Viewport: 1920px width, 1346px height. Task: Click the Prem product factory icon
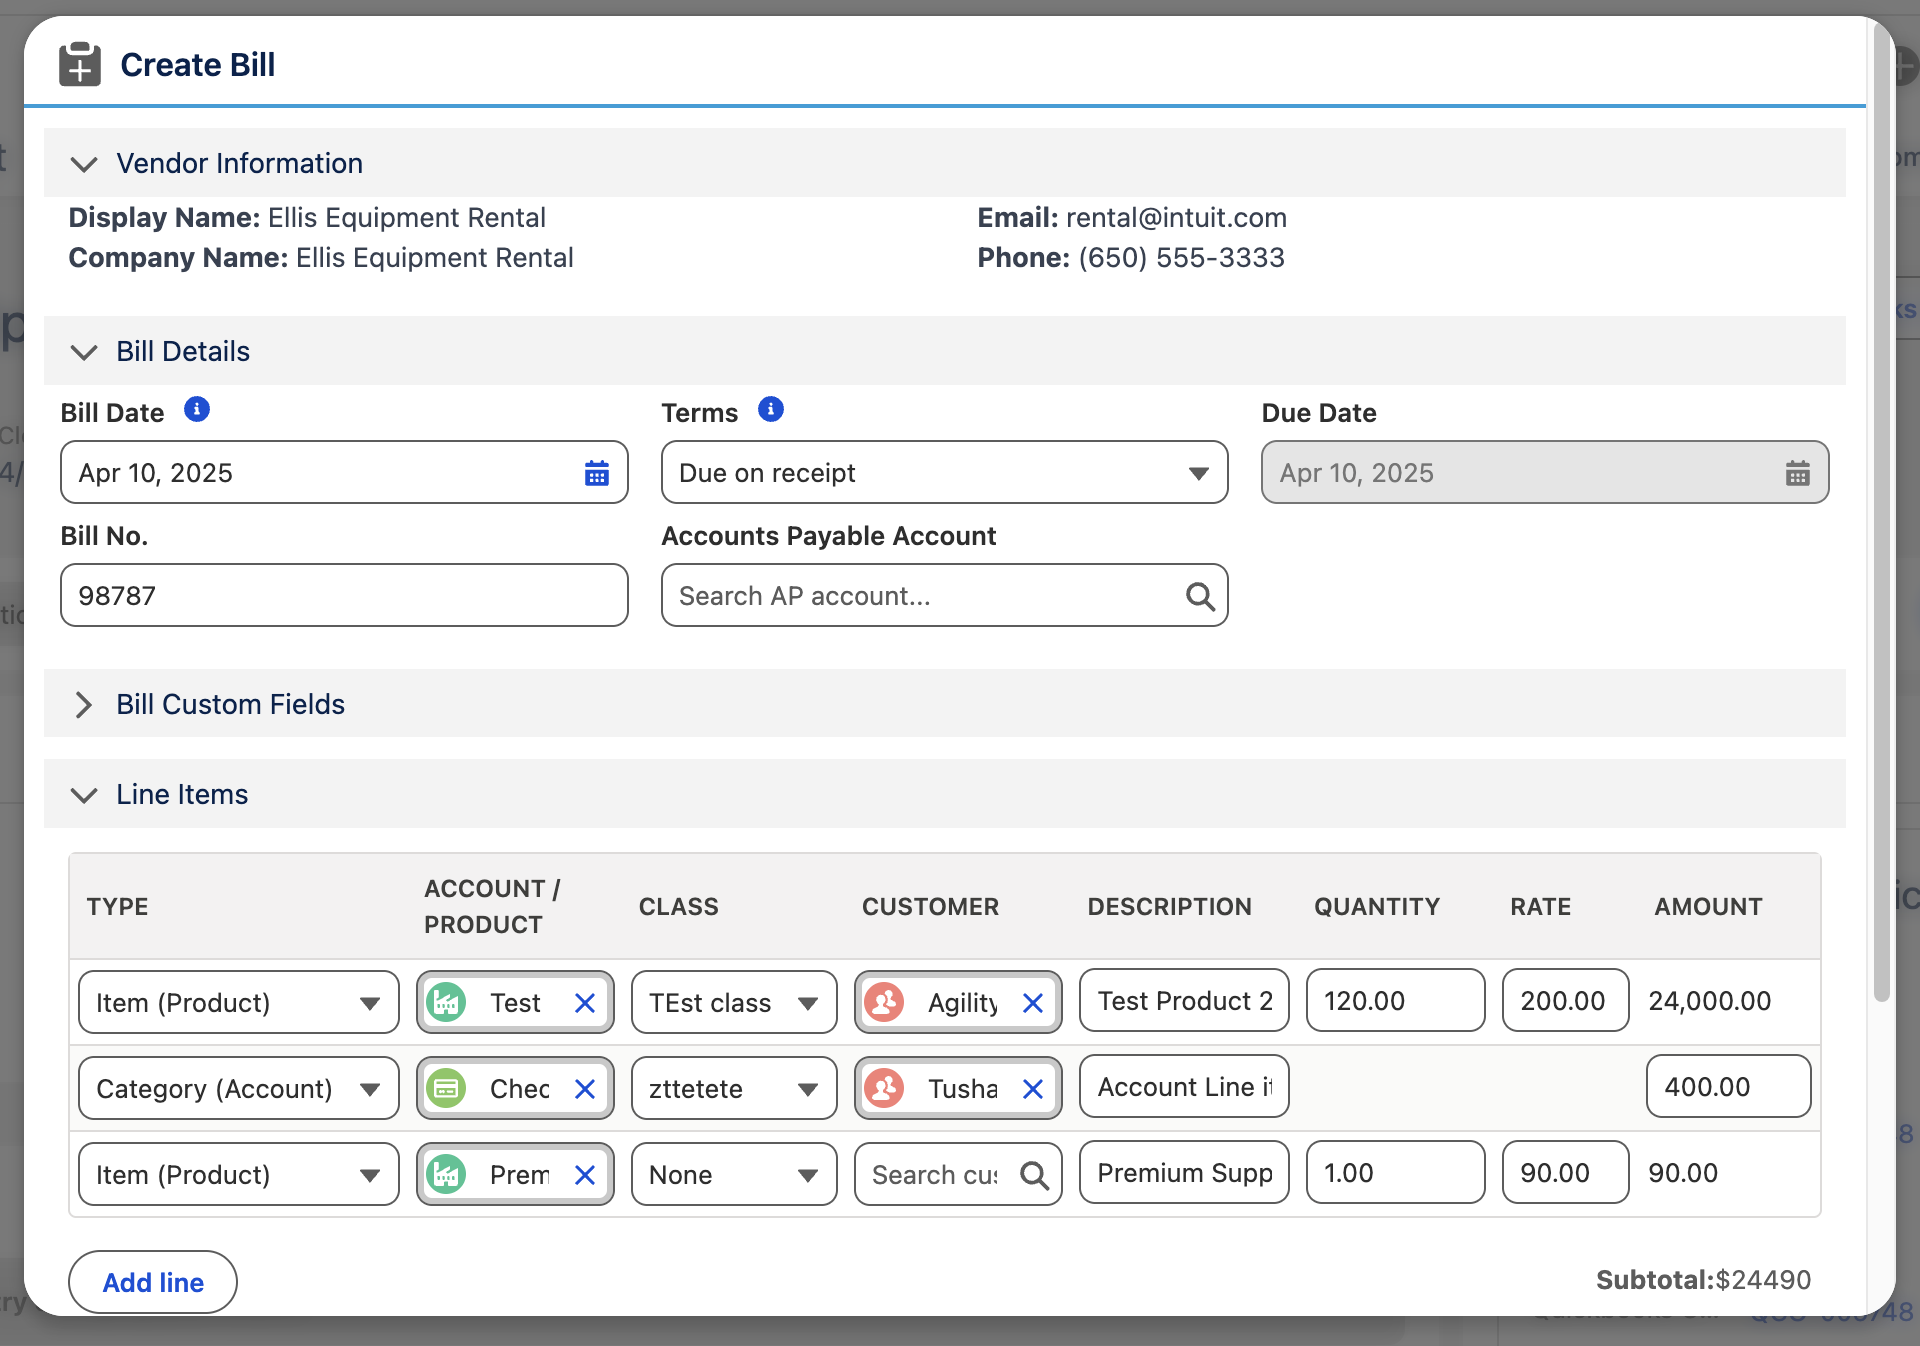446,1174
